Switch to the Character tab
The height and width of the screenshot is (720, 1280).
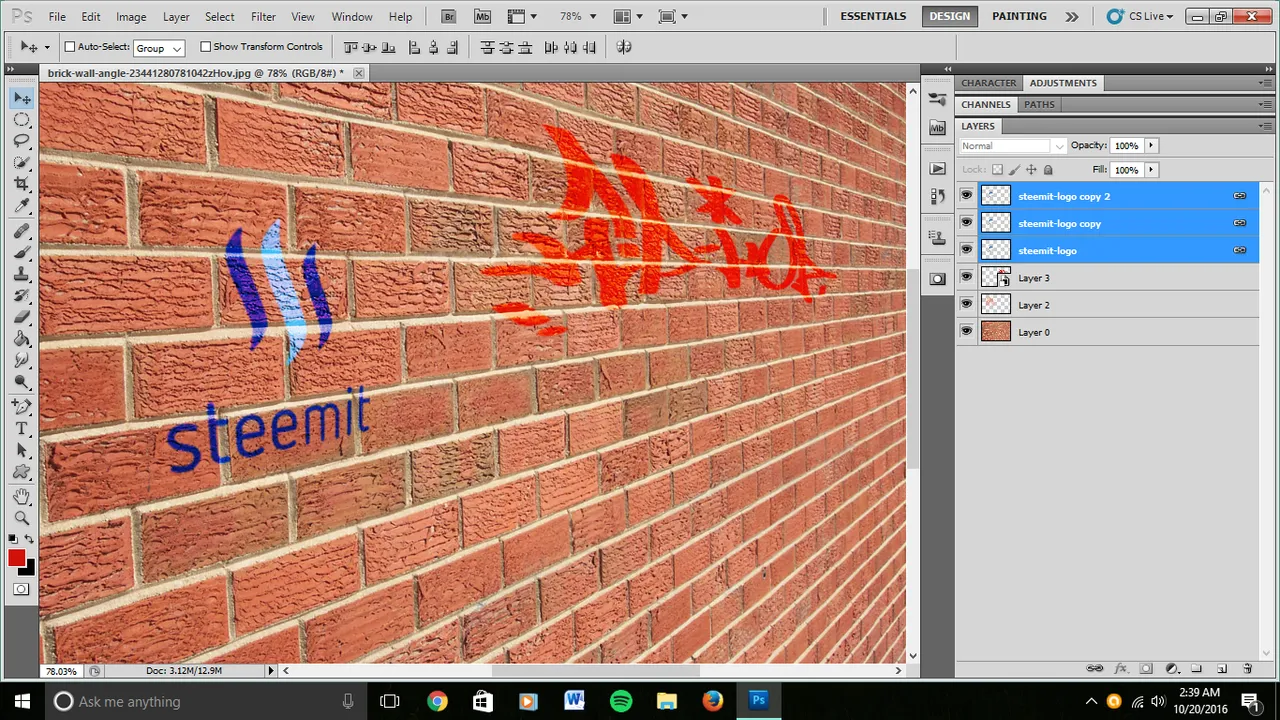pos(988,83)
